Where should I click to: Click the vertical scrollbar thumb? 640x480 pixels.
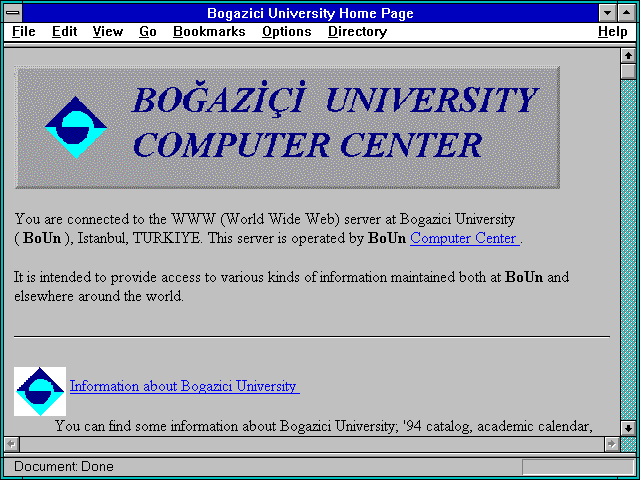628,71
